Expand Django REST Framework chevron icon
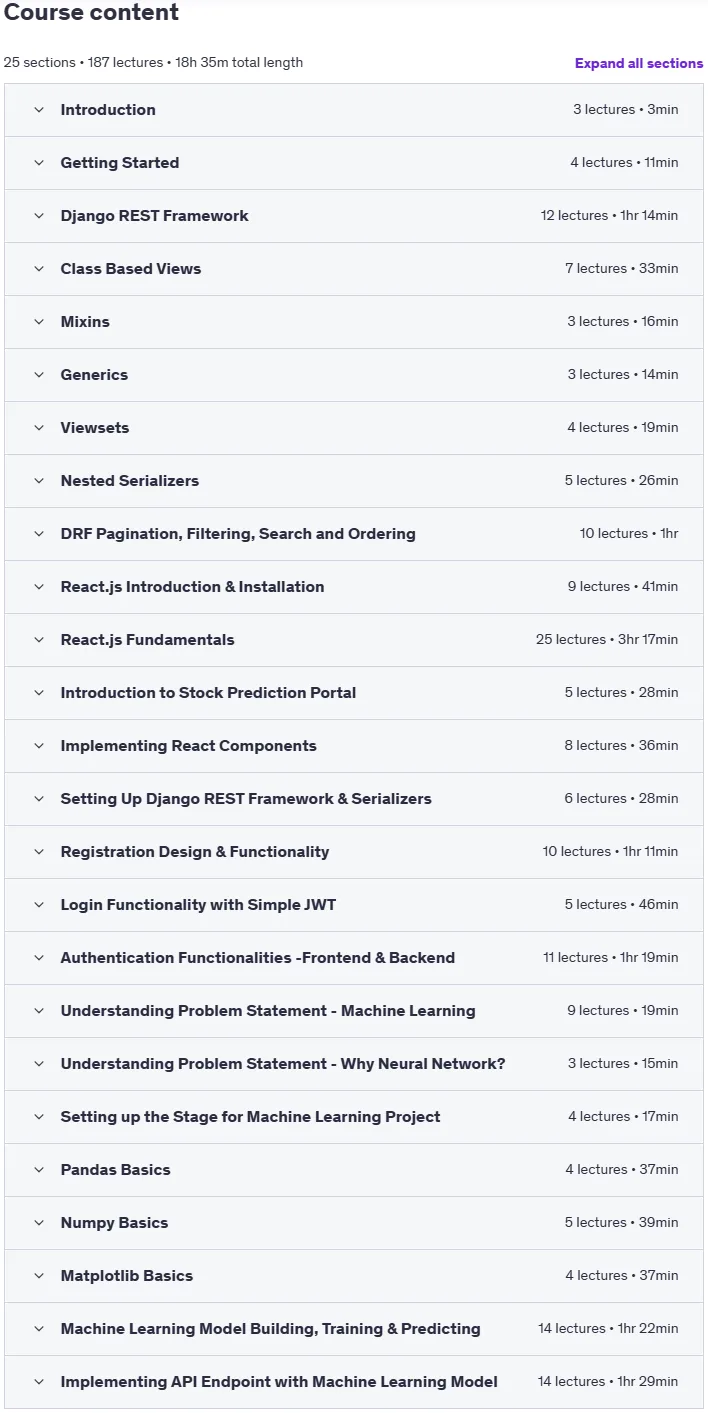This screenshot has width=708, height=1413. (x=39, y=216)
